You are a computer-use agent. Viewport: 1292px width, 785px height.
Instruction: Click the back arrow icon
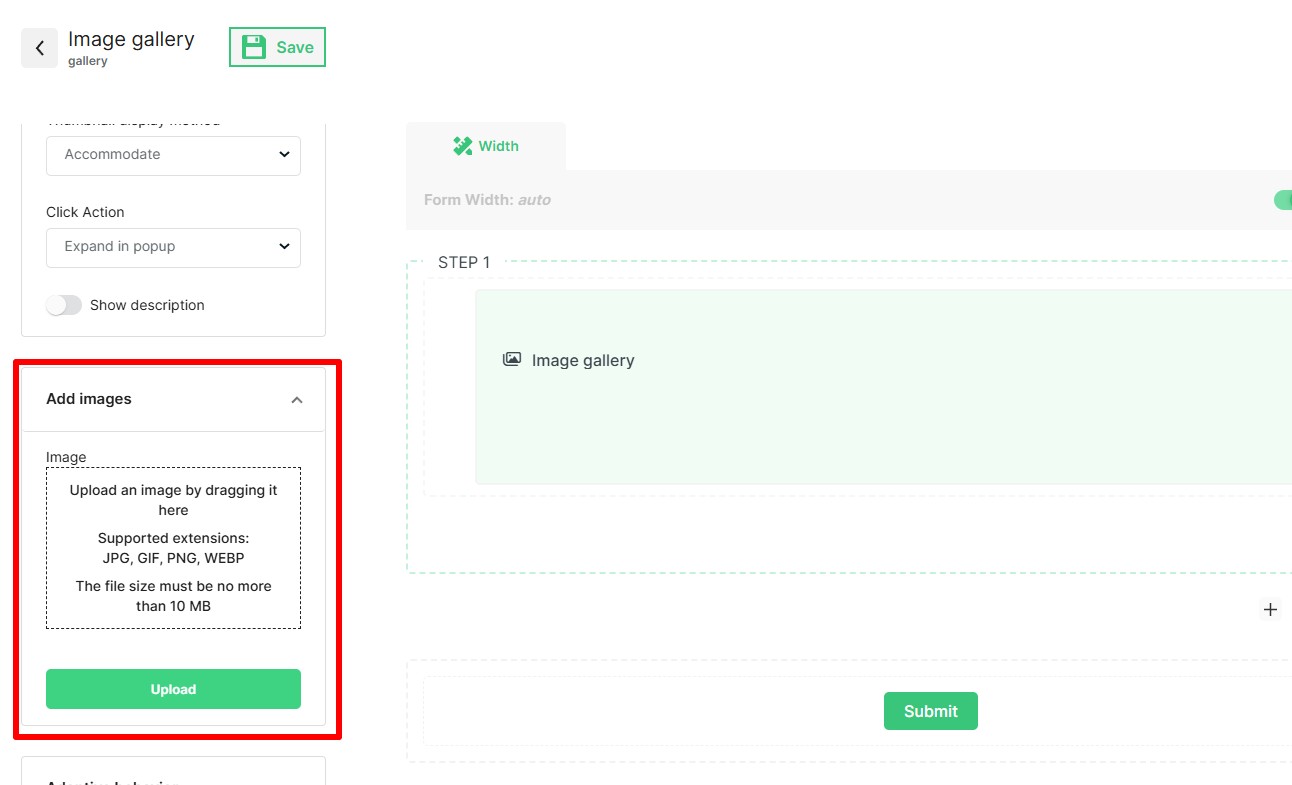39,48
